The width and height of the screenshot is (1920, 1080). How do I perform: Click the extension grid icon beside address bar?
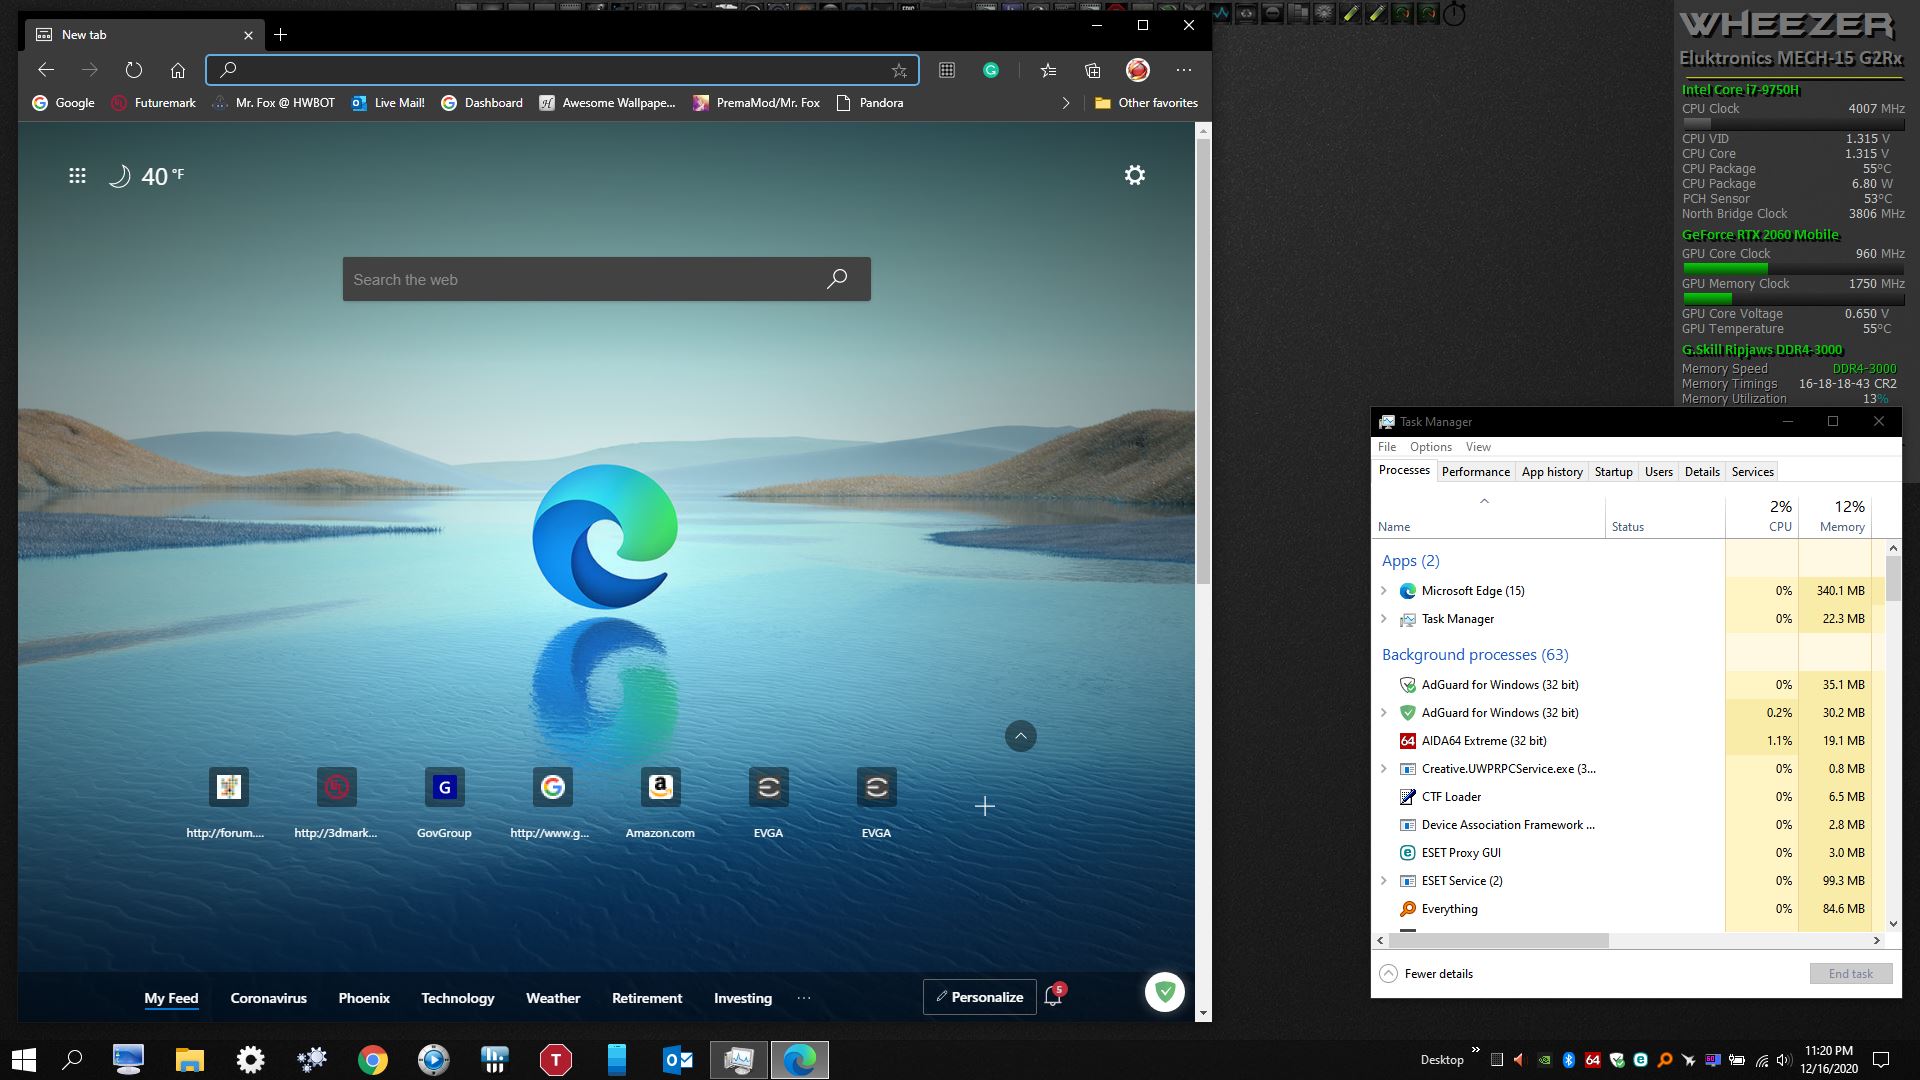[x=947, y=70]
